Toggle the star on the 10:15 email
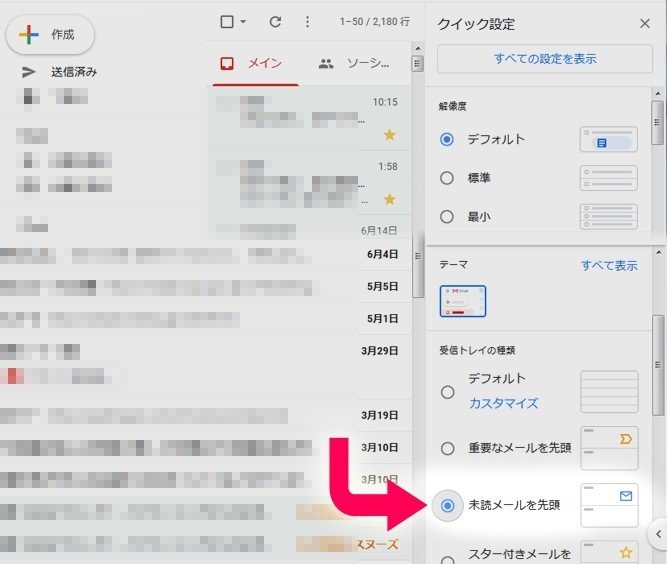This screenshot has height=564, width=667. tap(389, 135)
